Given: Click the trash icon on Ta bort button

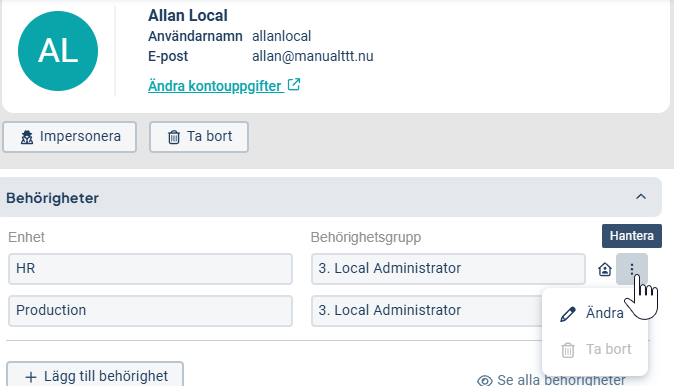Looking at the screenshot, I should click(x=174, y=137).
